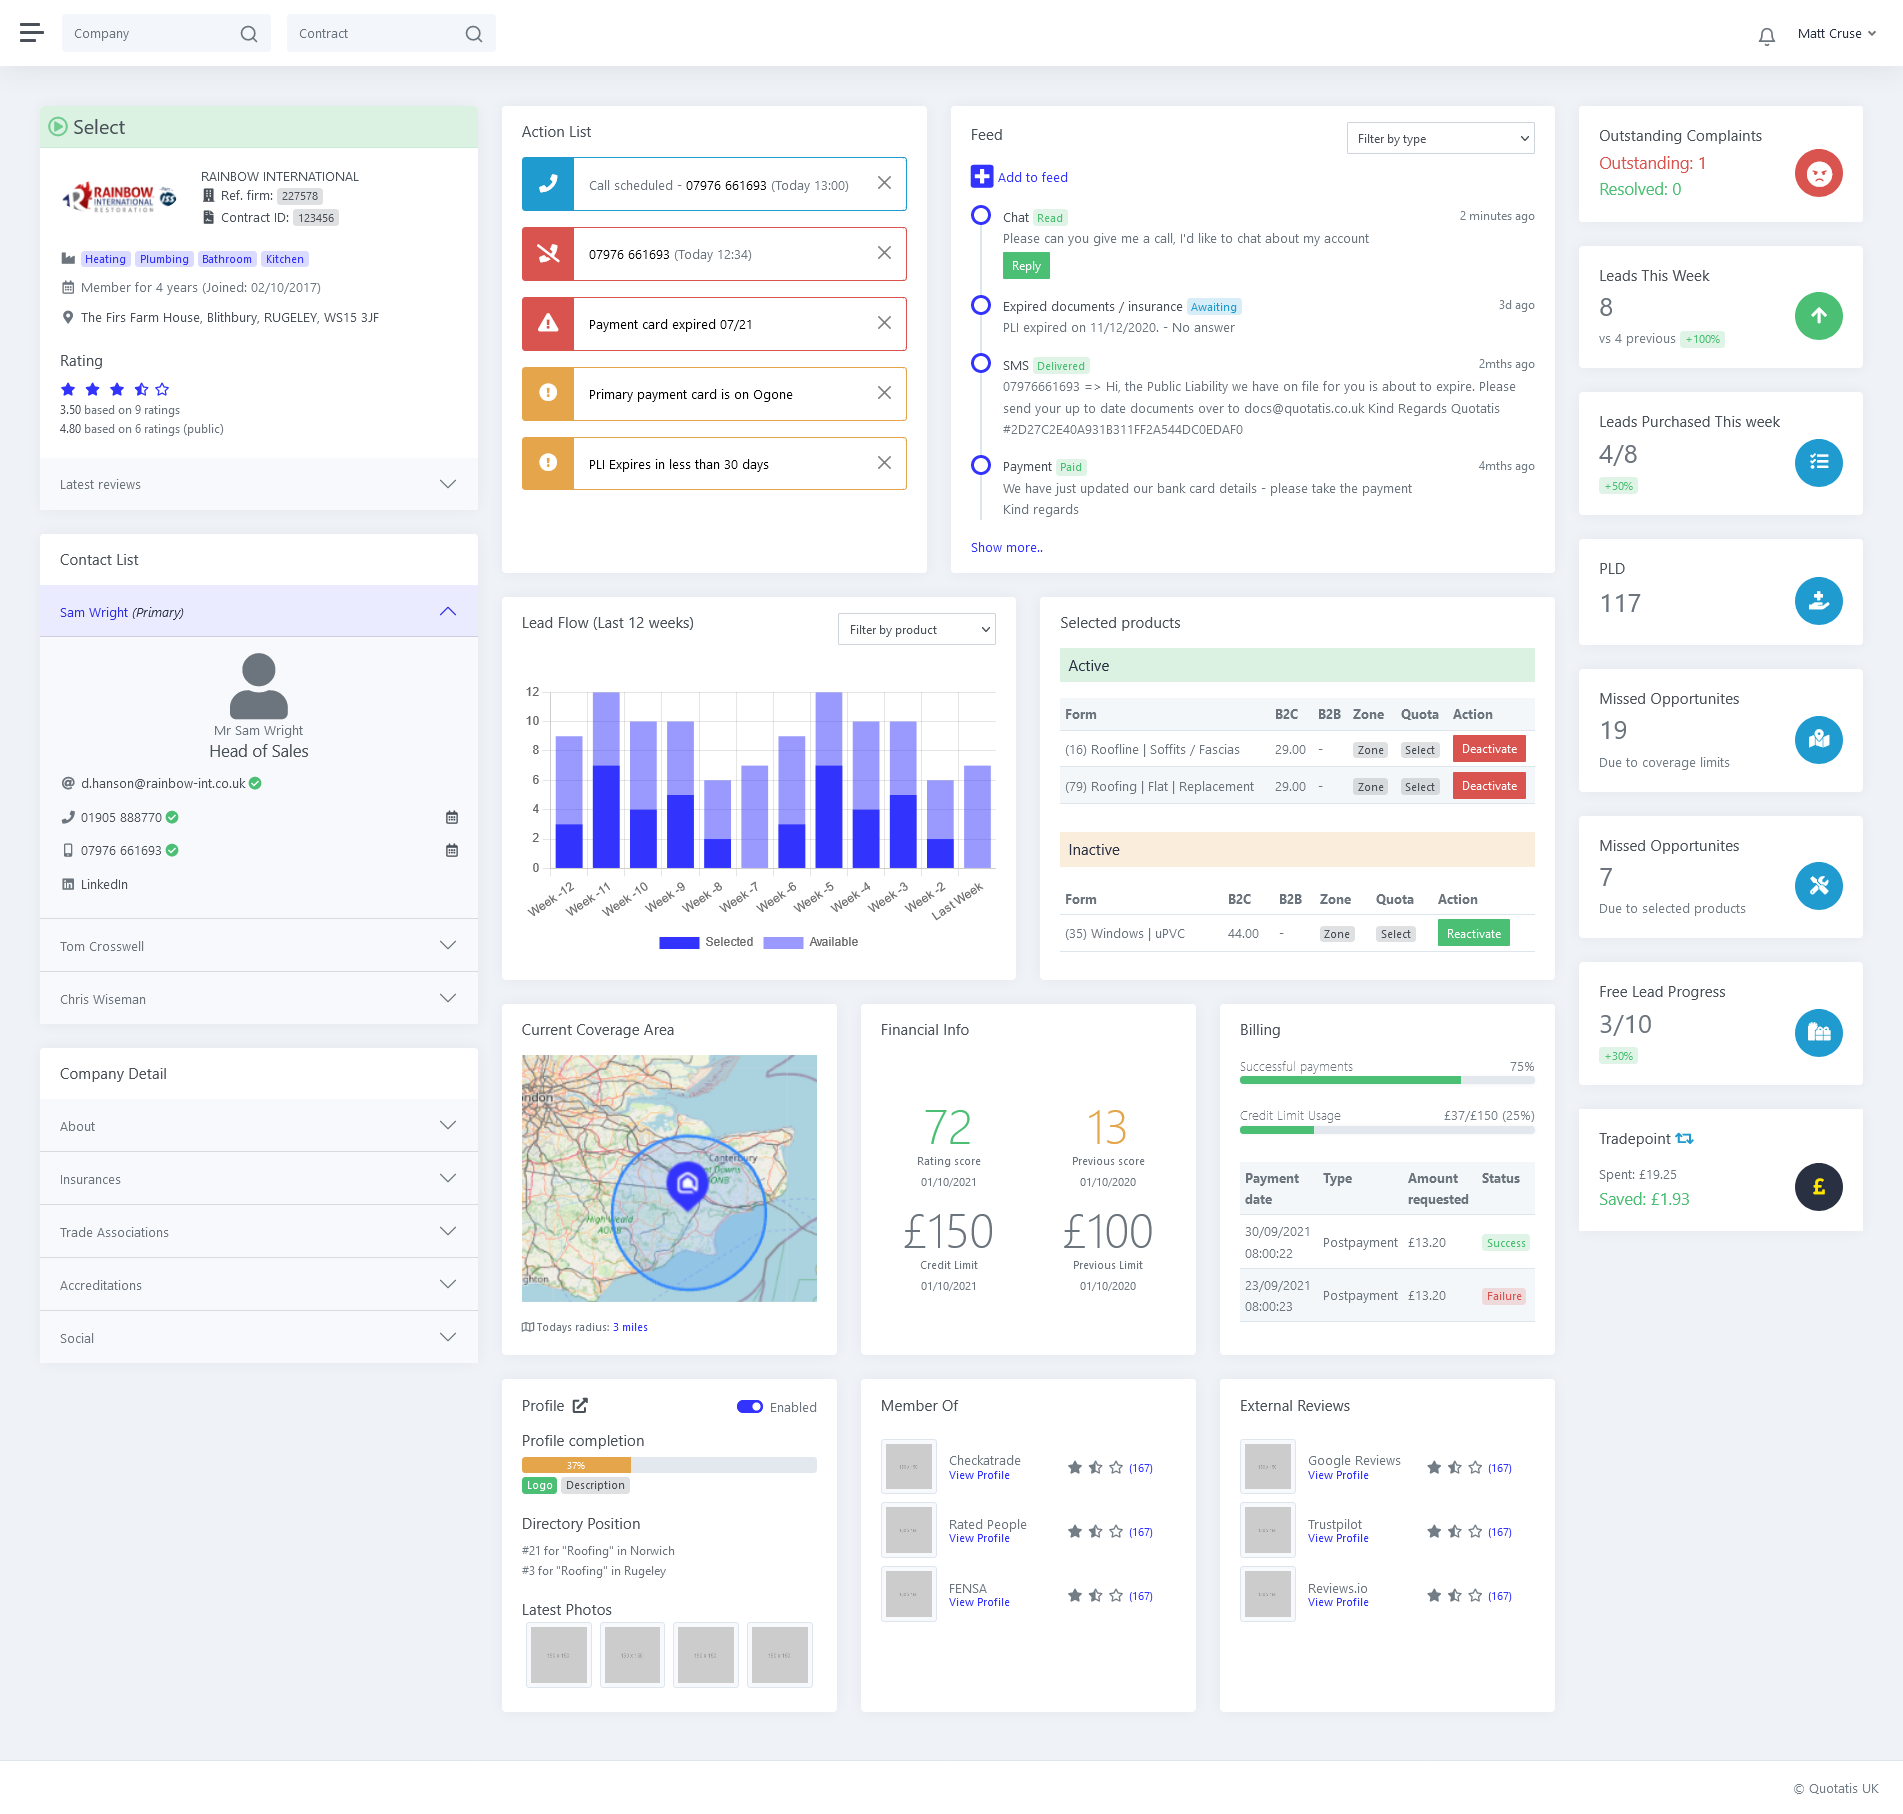Image resolution: width=1903 pixels, height=1814 pixels.
Task: Expand the Tom Crosswell contact
Action: pos(258,946)
